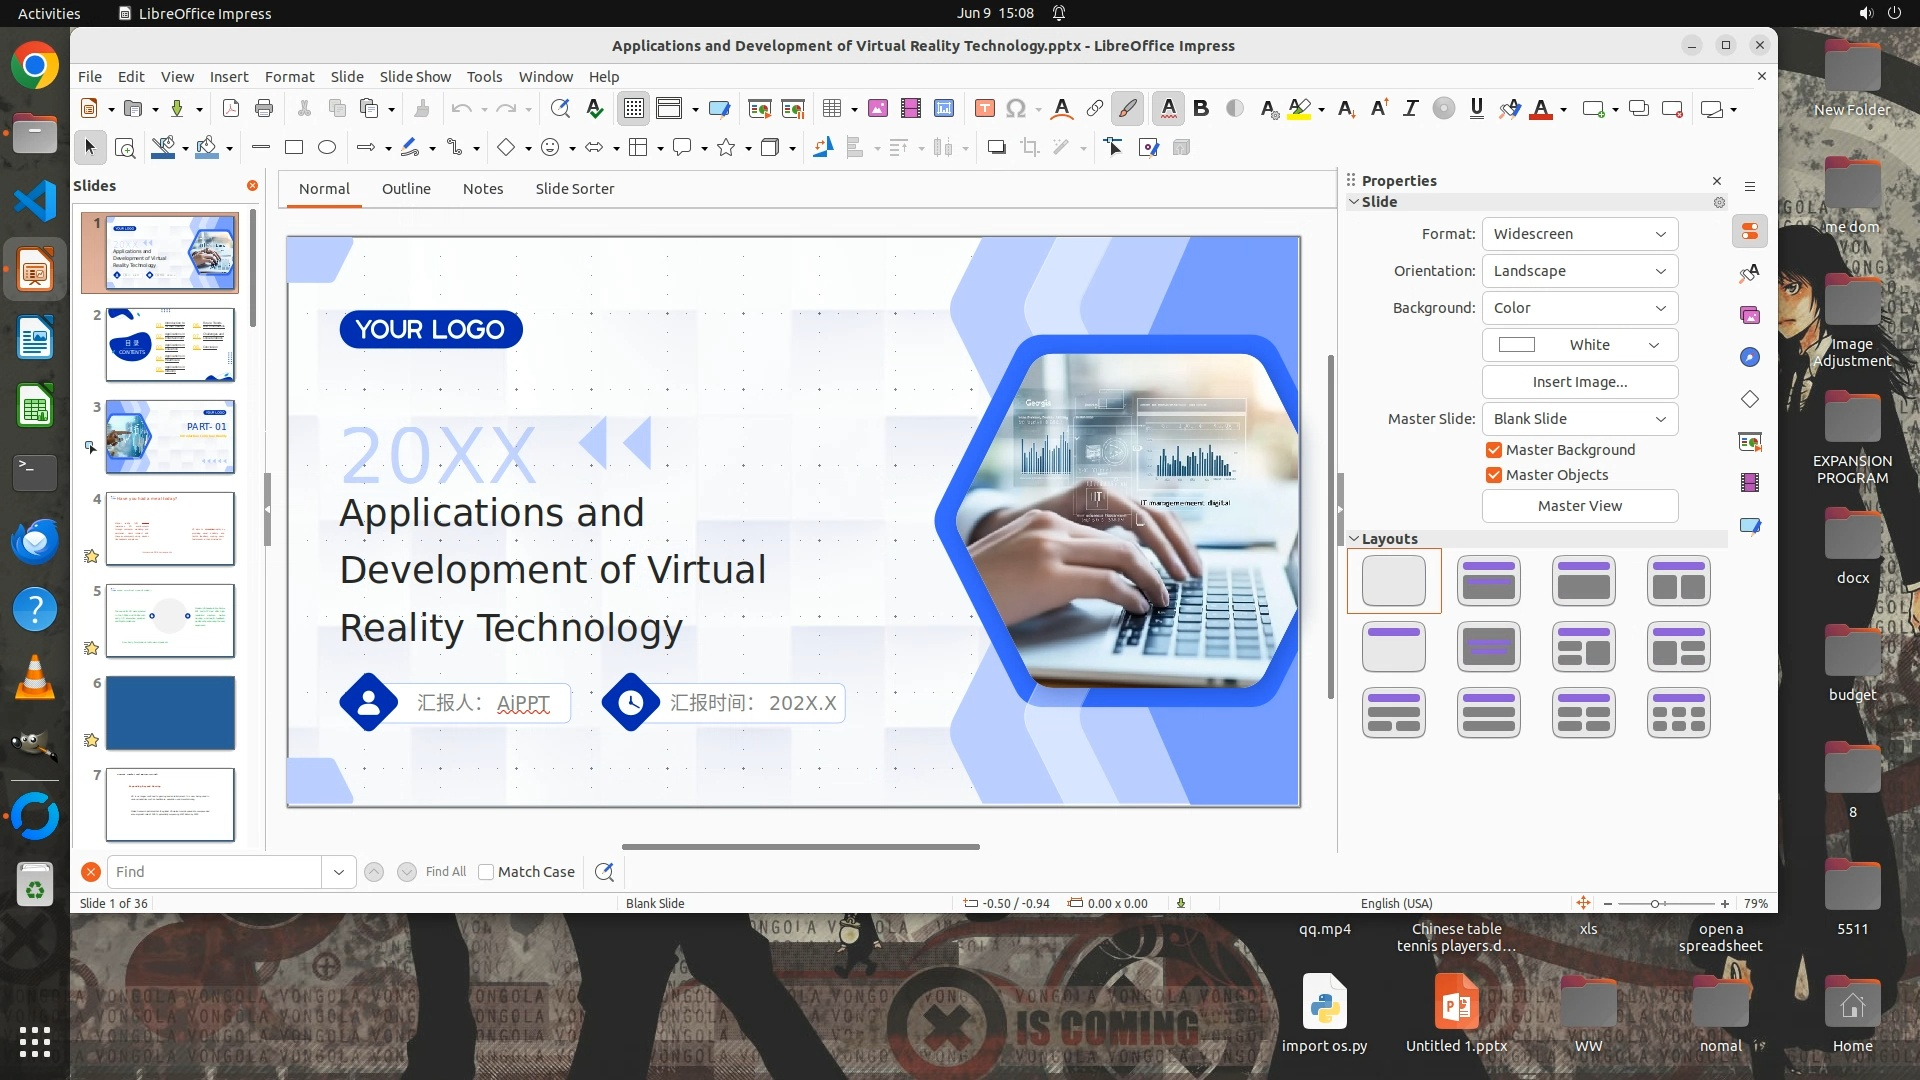Uncheck the Master Objects checkbox
The width and height of the screenshot is (1920, 1080).
(1494, 475)
